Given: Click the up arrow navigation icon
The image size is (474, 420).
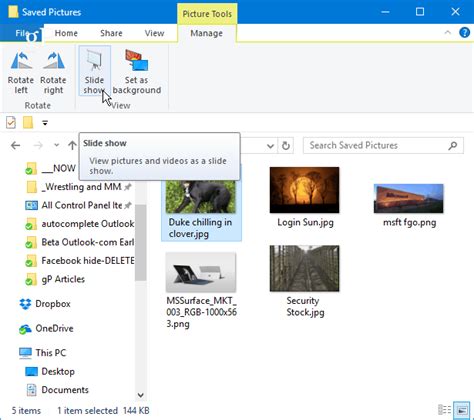Looking at the screenshot, I should pos(72,145).
